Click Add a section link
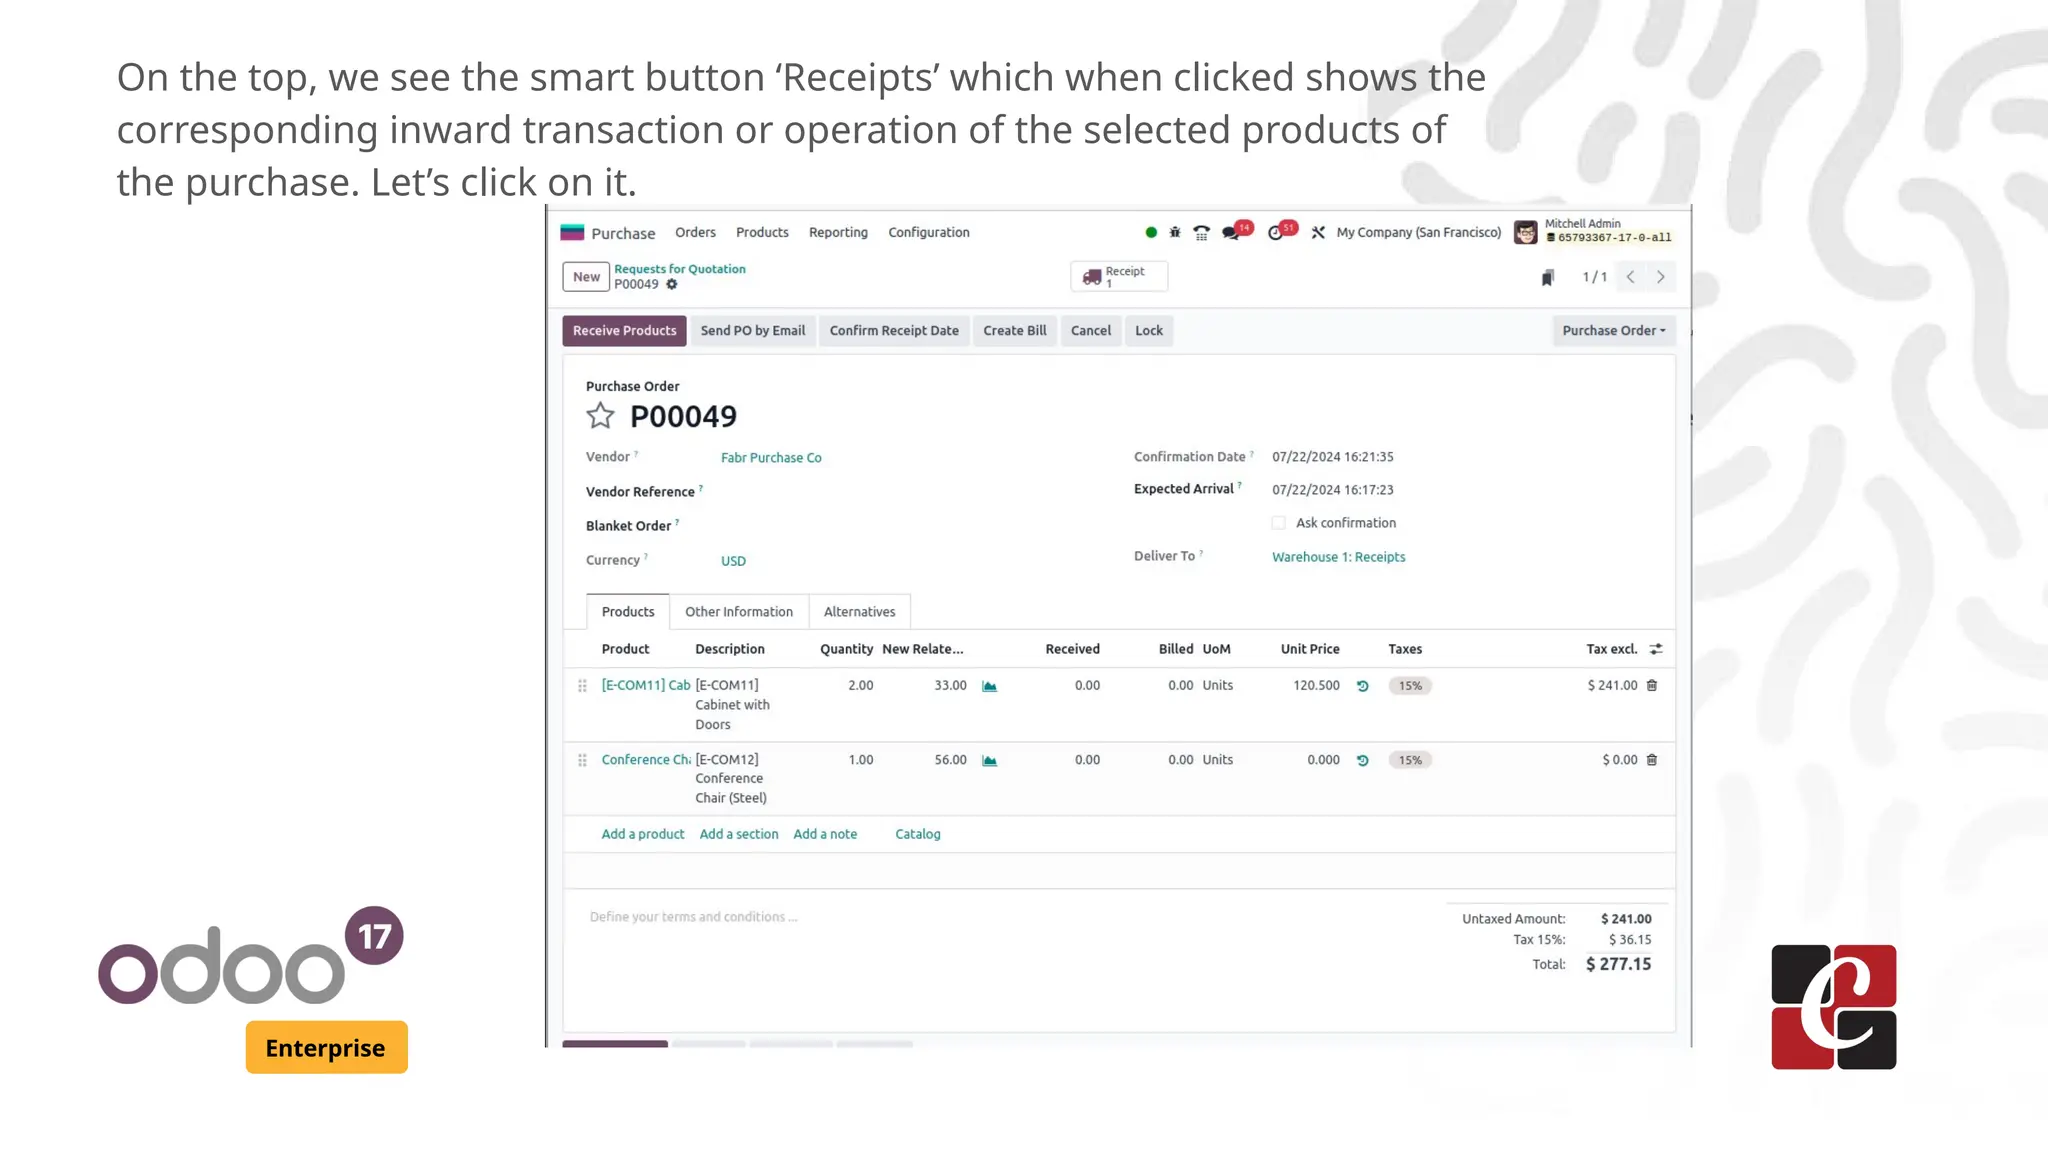 (739, 834)
